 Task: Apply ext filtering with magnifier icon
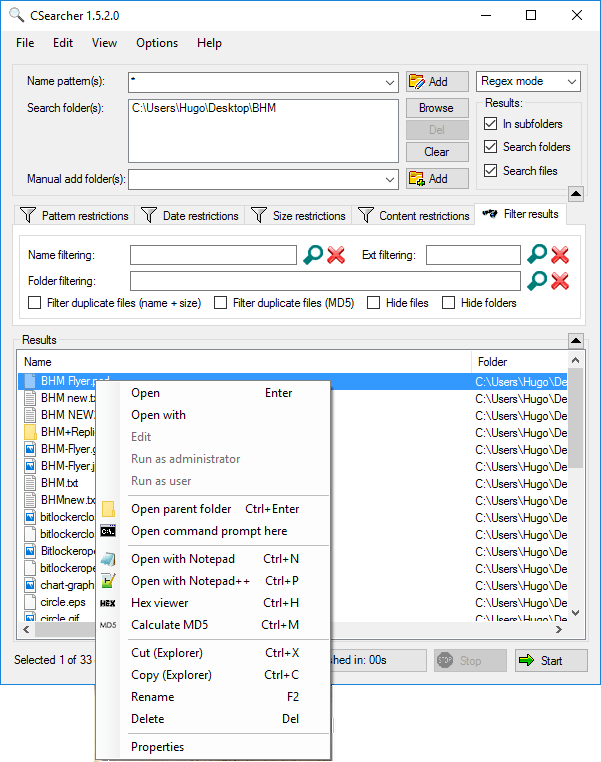pyautogui.click(x=537, y=255)
